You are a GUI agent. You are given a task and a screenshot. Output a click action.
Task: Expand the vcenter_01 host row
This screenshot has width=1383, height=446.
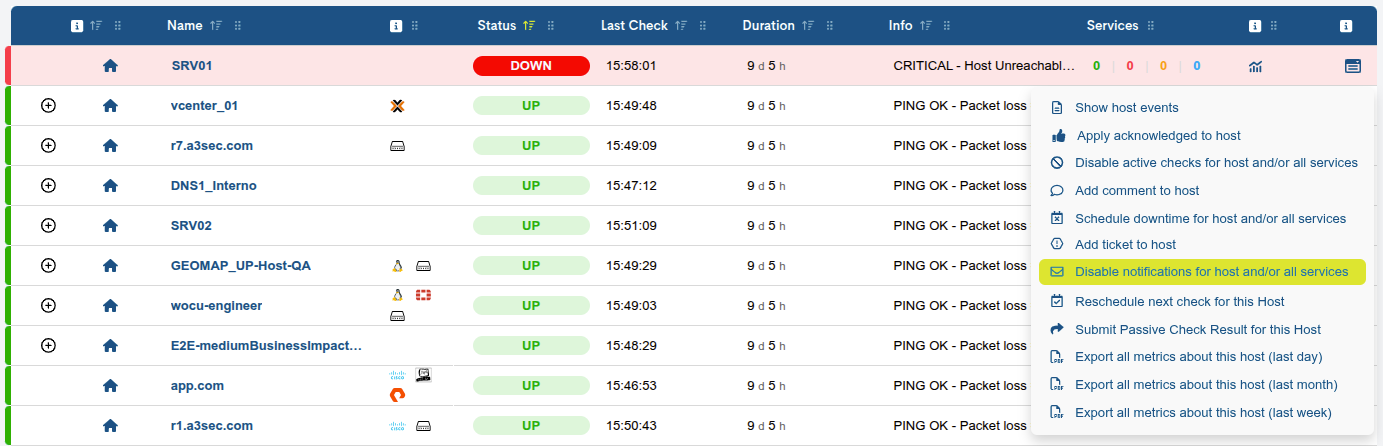coord(48,106)
